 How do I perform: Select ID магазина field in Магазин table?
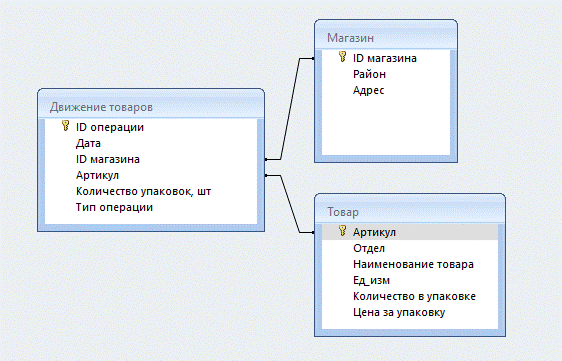(386, 58)
